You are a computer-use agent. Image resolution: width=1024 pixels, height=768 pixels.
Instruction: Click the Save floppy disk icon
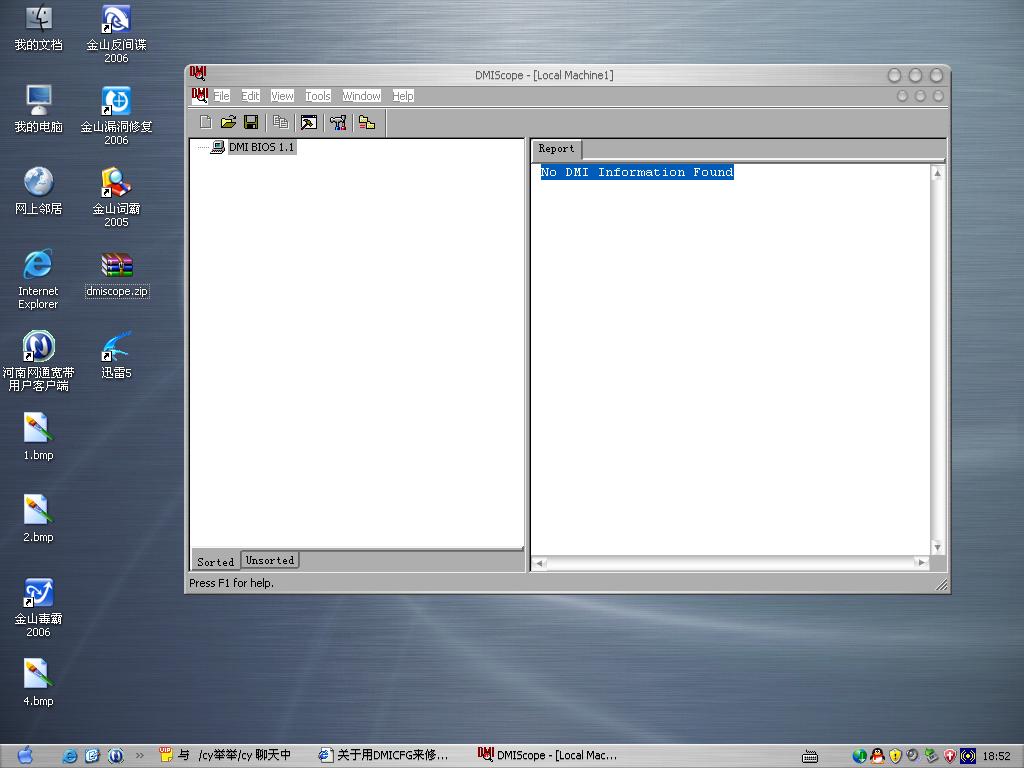[x=251, y=122]
